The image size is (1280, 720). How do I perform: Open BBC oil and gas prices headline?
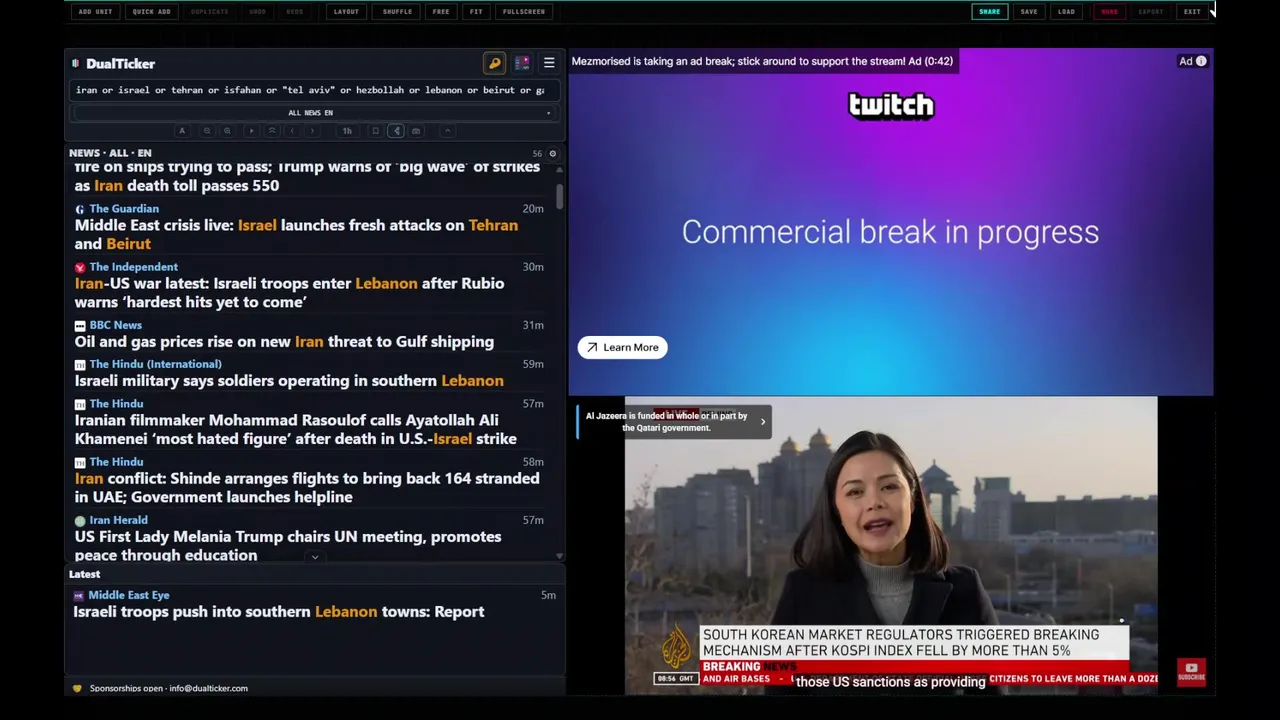click(x=284, y=341)
